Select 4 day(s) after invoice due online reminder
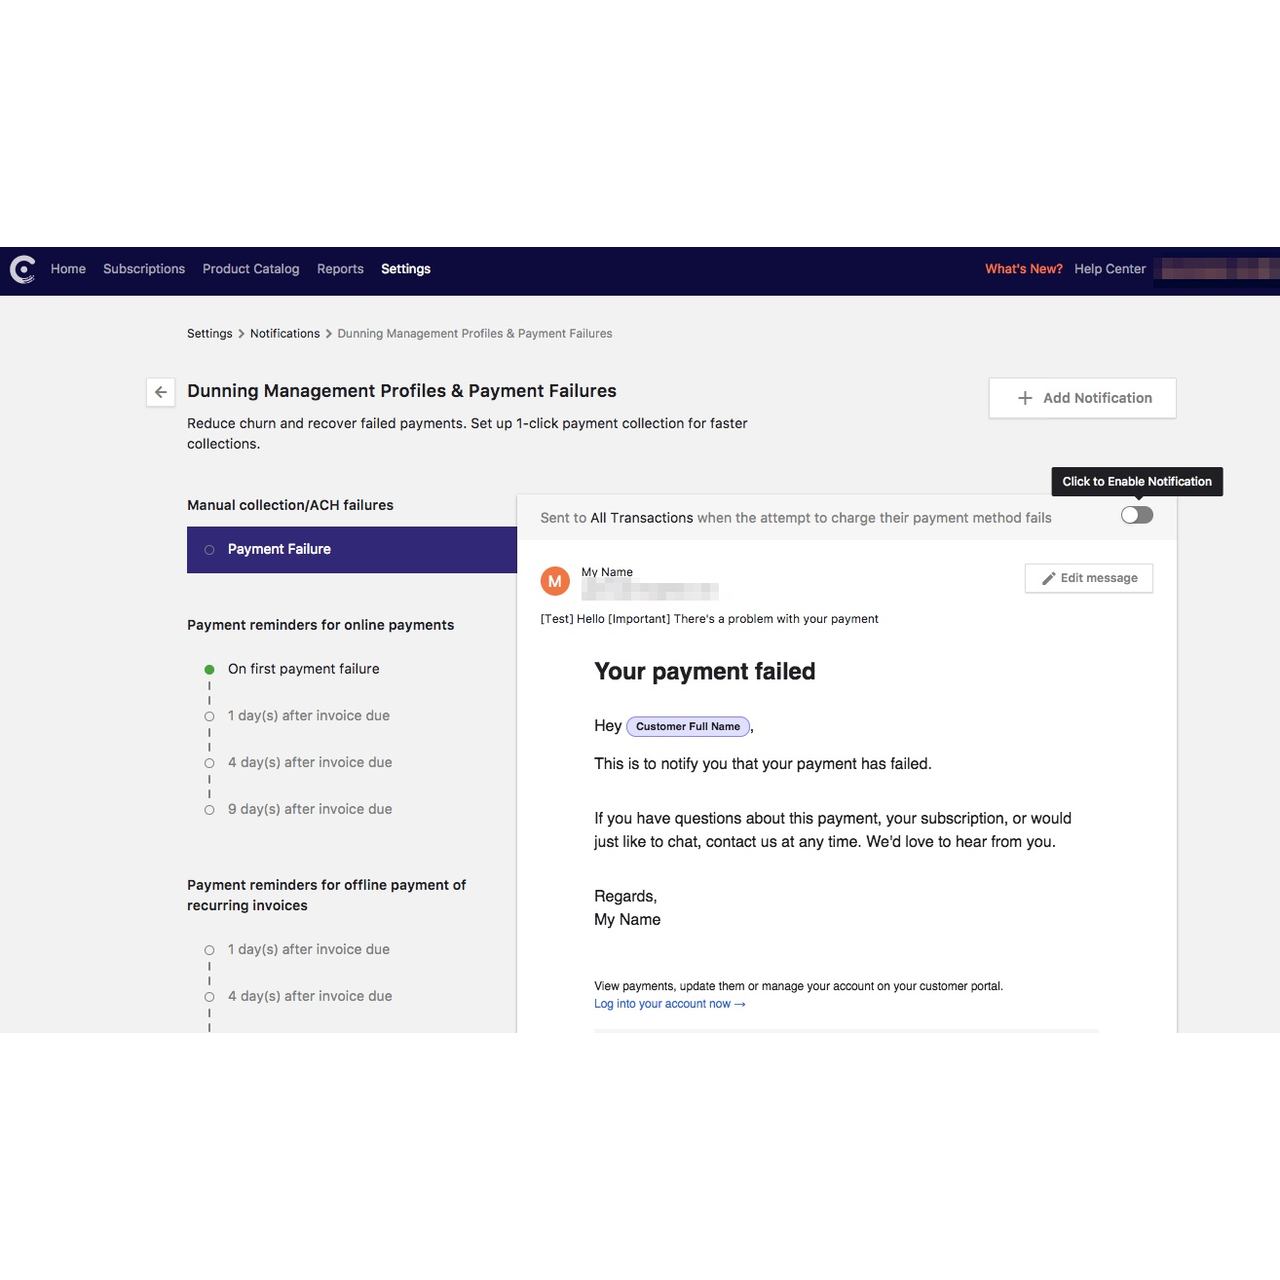1280x1280 pixels. [x=309, y=763]
